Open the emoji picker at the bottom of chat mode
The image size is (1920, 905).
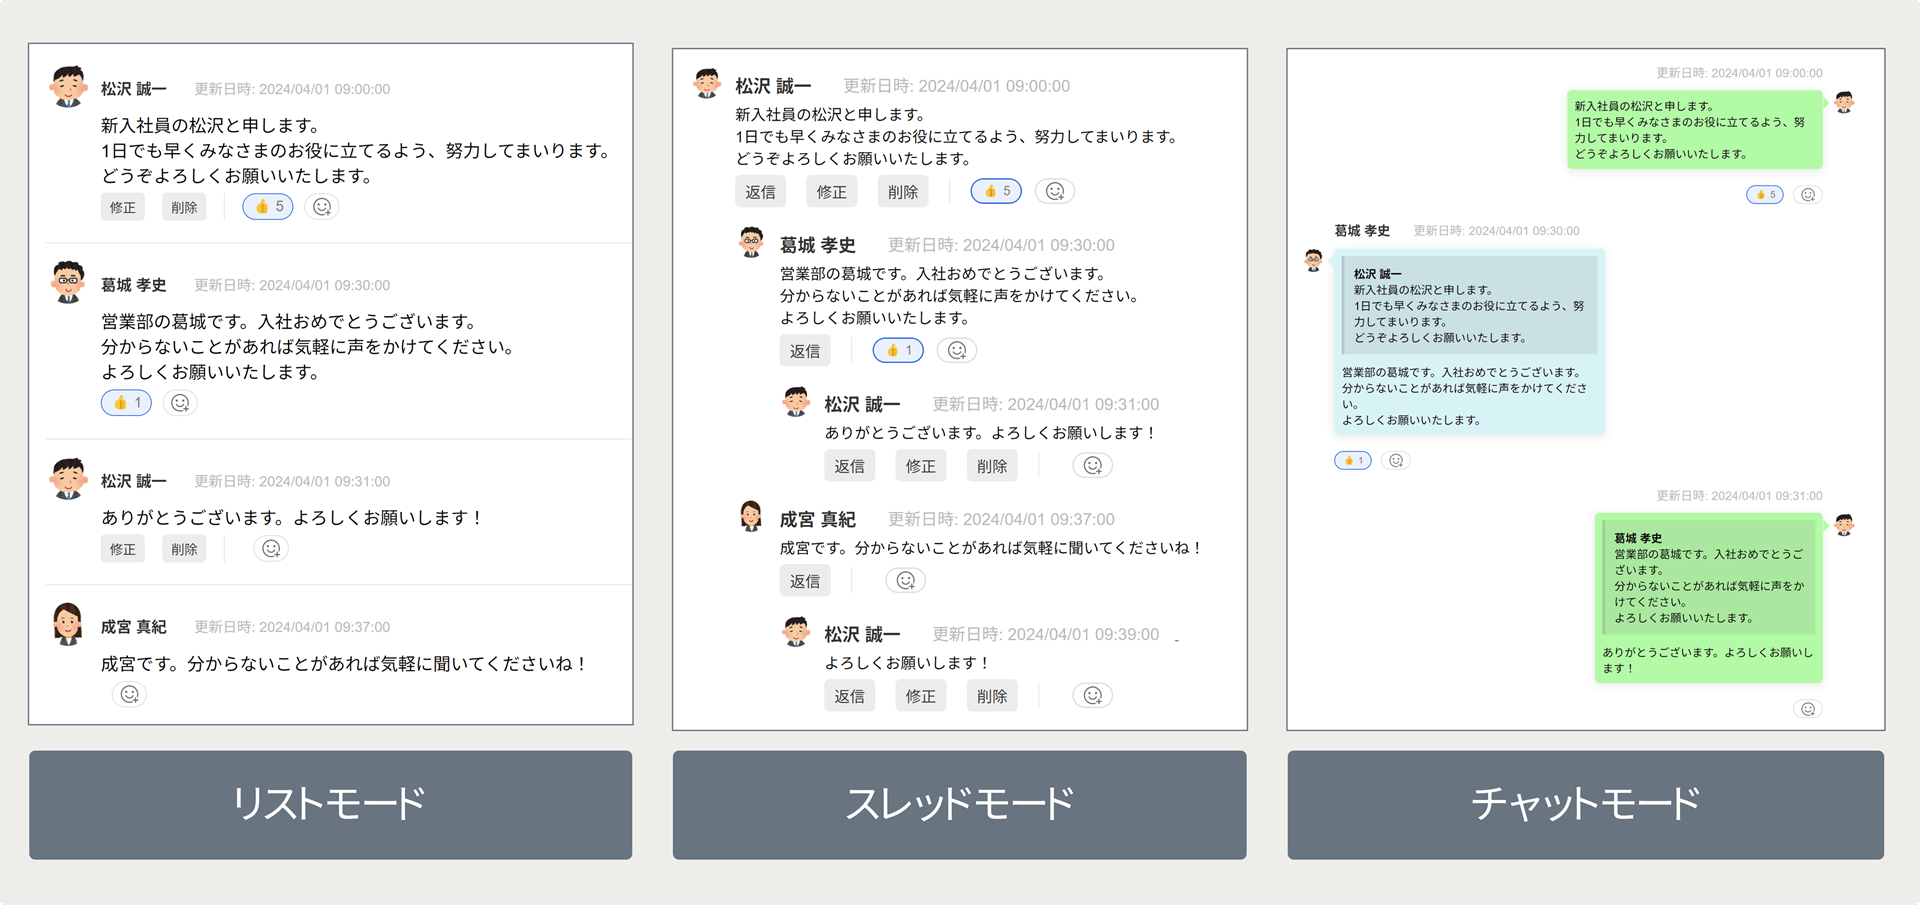pos(1808,709)
